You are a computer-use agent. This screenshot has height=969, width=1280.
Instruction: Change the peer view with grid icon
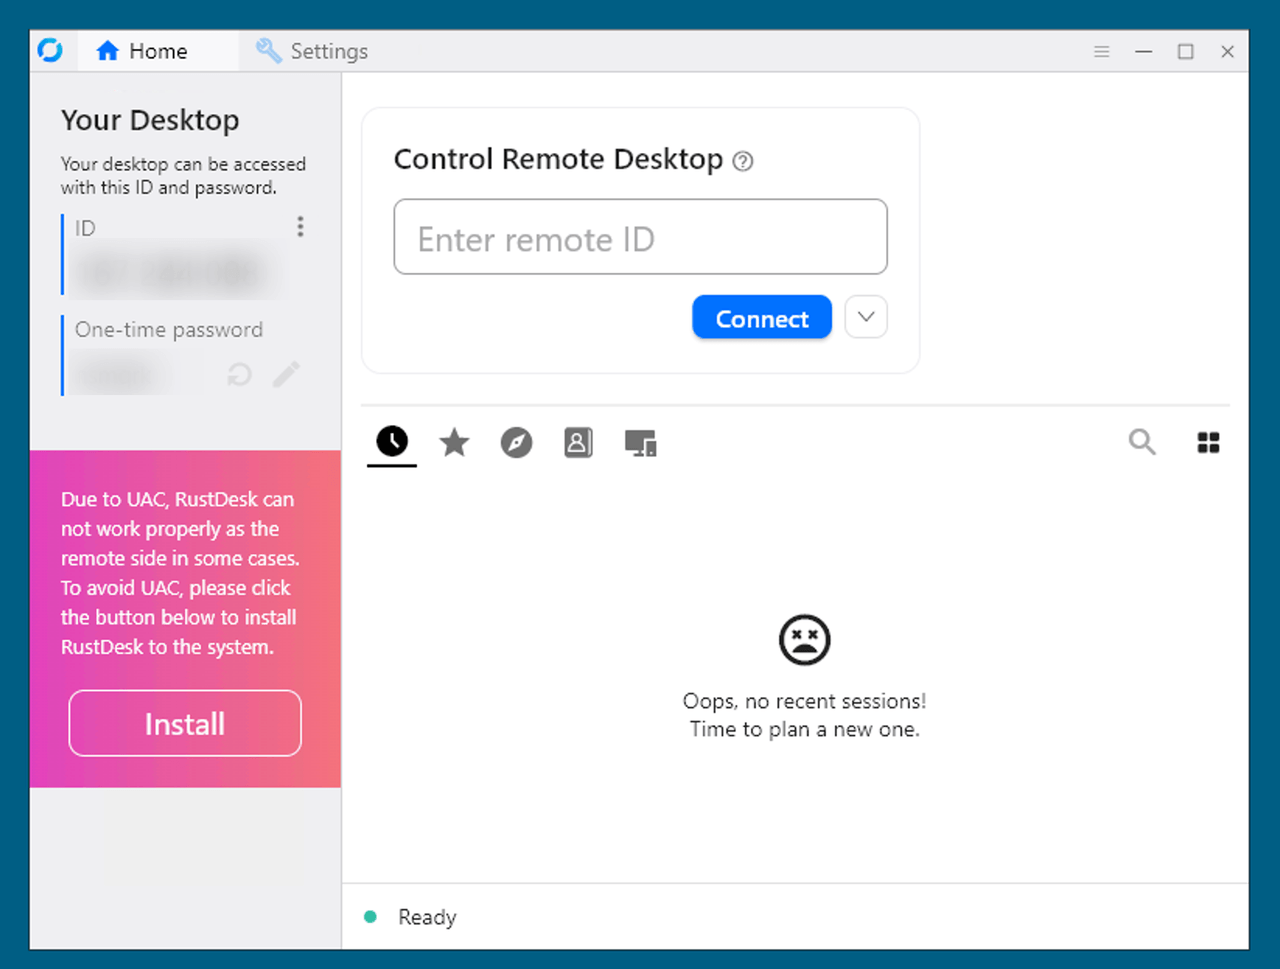pos(1208,442)
